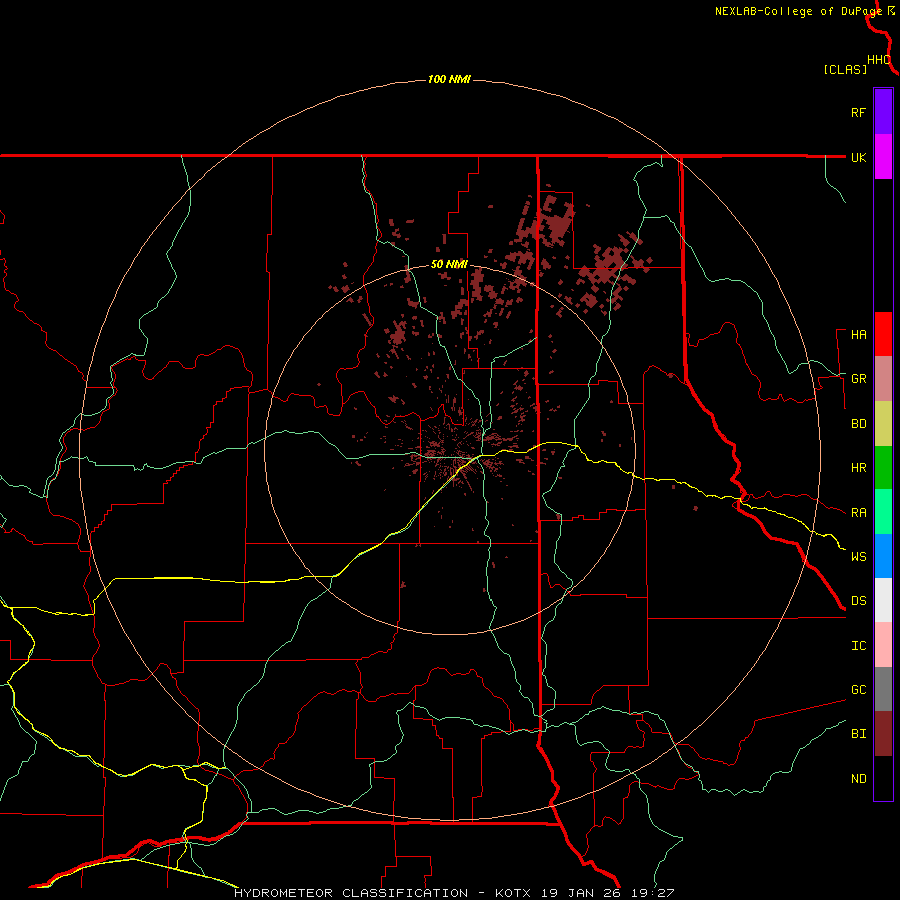The image size is (900, 900).
Task: Click the DS legend label
Action: [x=859, y=601]
